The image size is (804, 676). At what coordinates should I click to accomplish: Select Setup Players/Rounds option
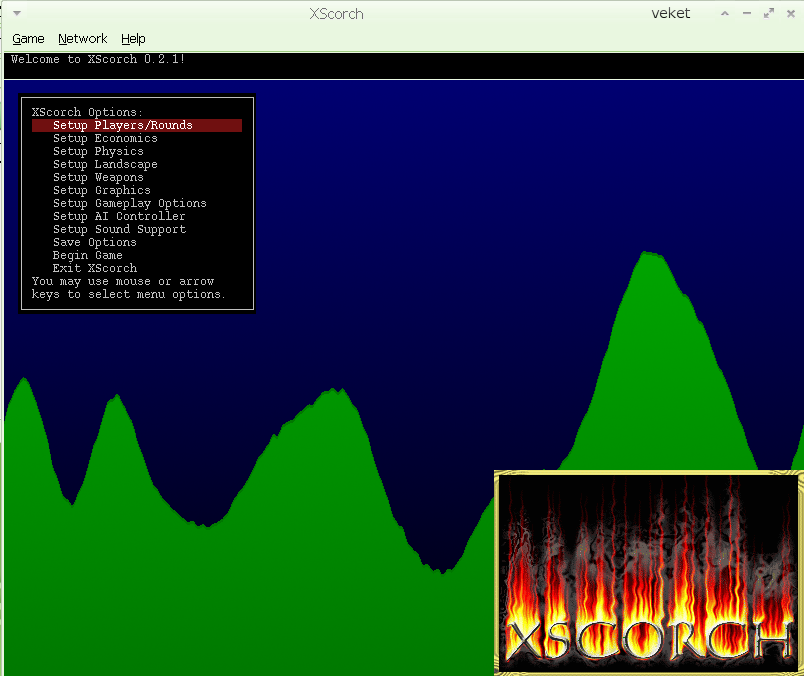(x=137, y=125)
